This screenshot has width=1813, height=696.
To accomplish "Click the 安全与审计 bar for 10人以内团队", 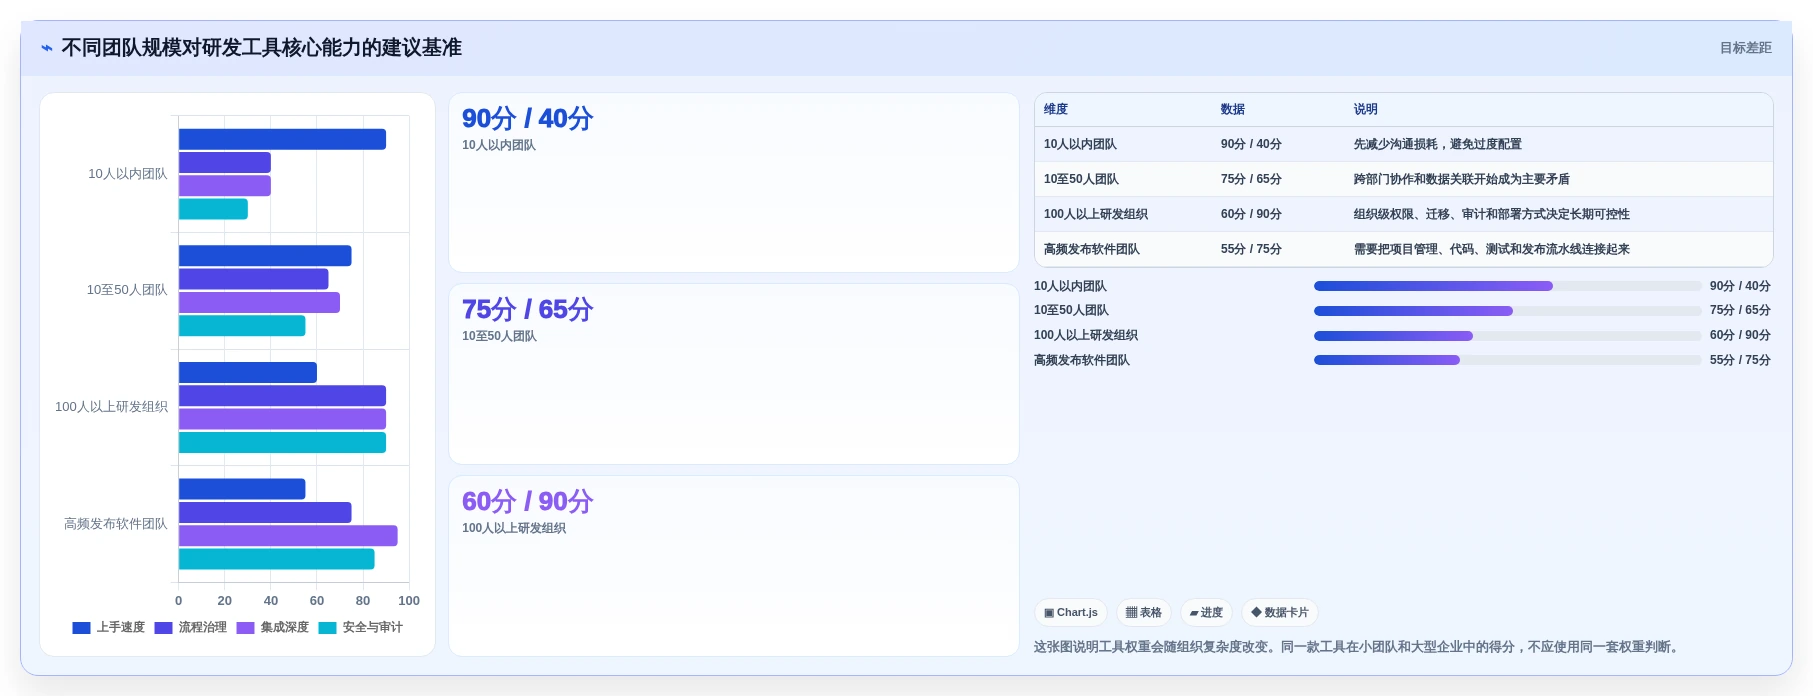I will 213,209.
